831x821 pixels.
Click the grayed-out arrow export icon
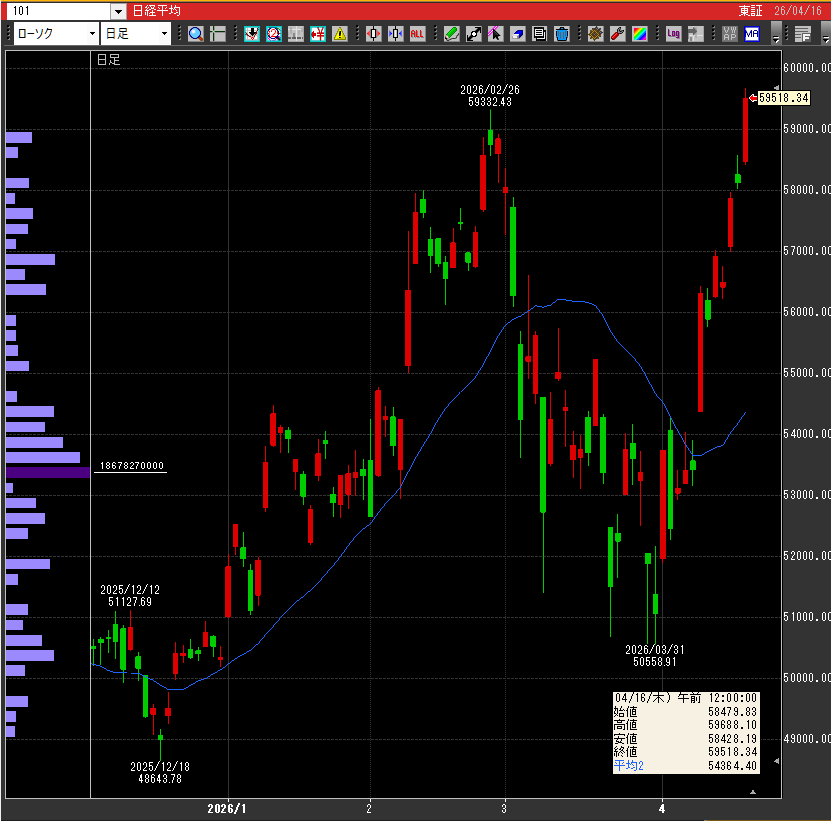695,34
